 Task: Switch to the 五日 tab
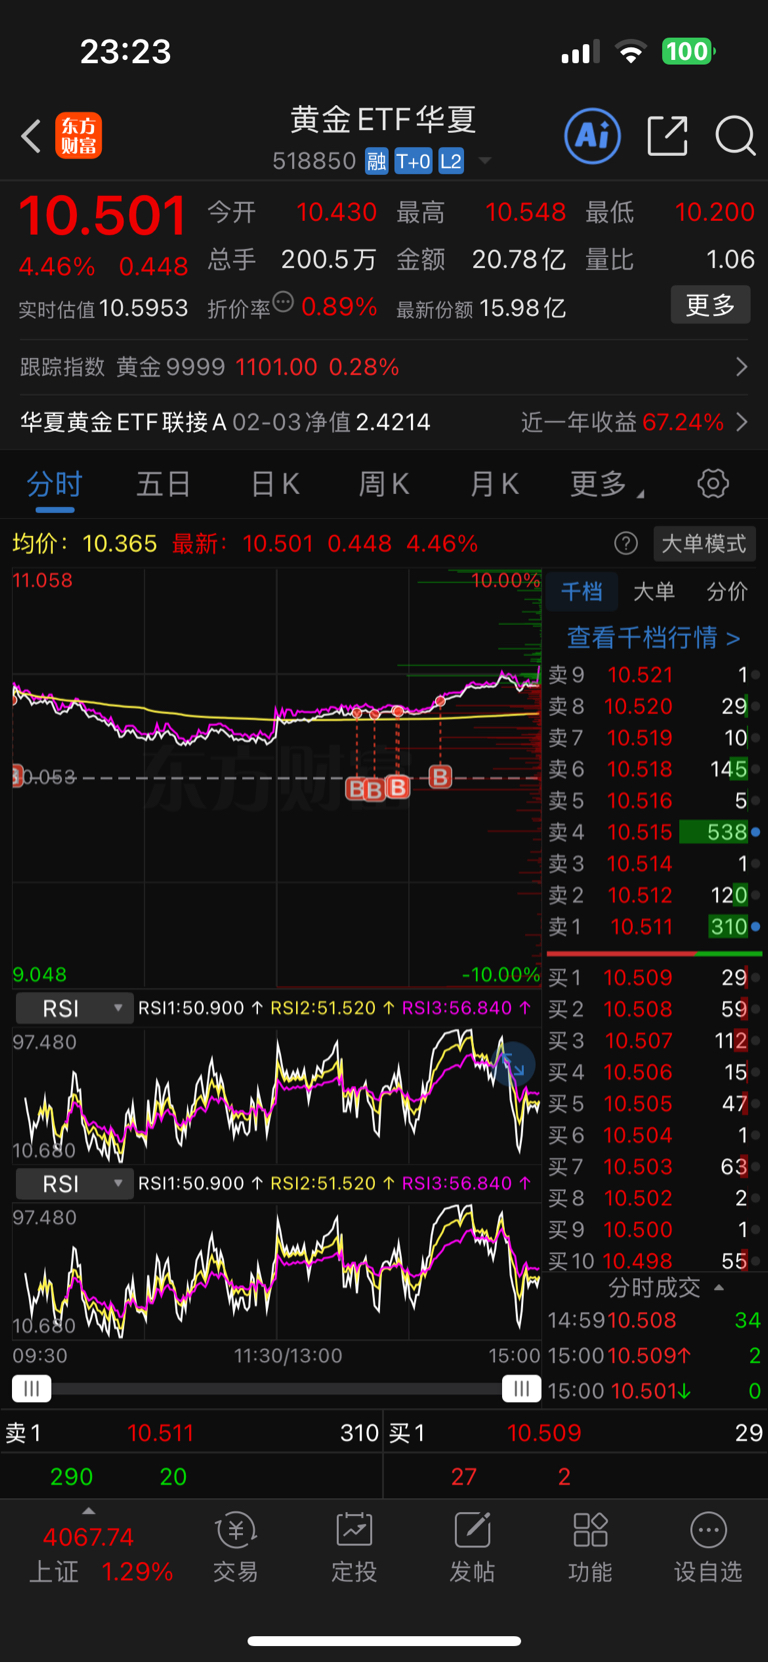tap(164, 485)
